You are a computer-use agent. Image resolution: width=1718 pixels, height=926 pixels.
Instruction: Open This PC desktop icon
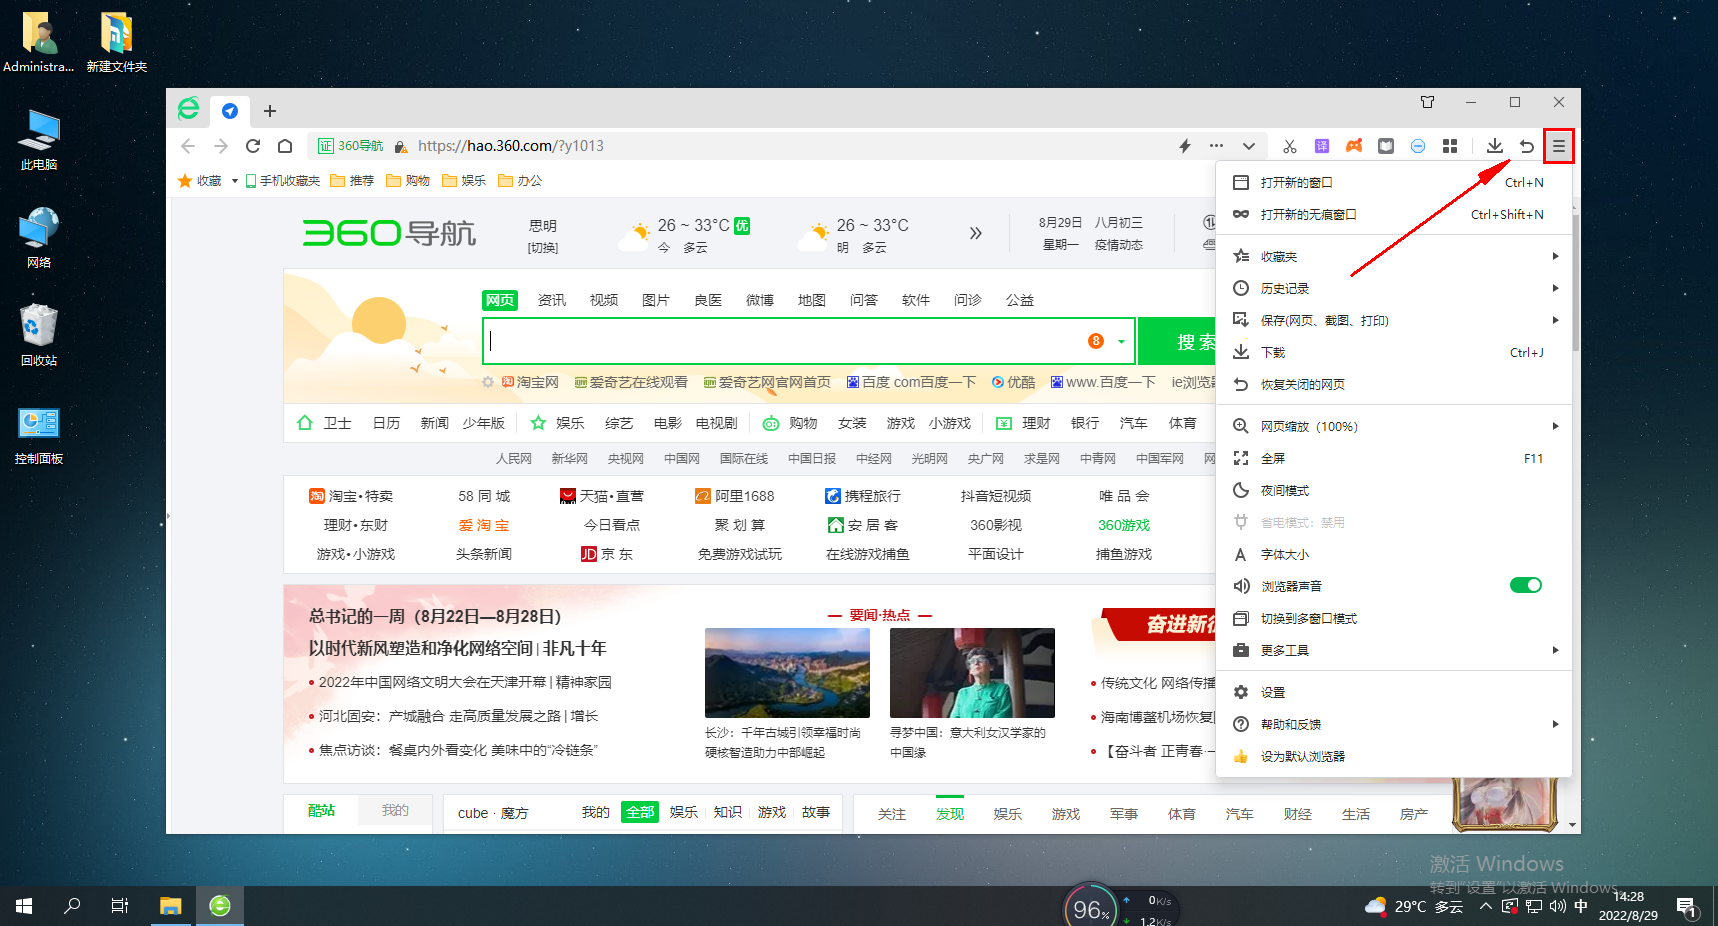pyautogui.click(x=39, y=140)
